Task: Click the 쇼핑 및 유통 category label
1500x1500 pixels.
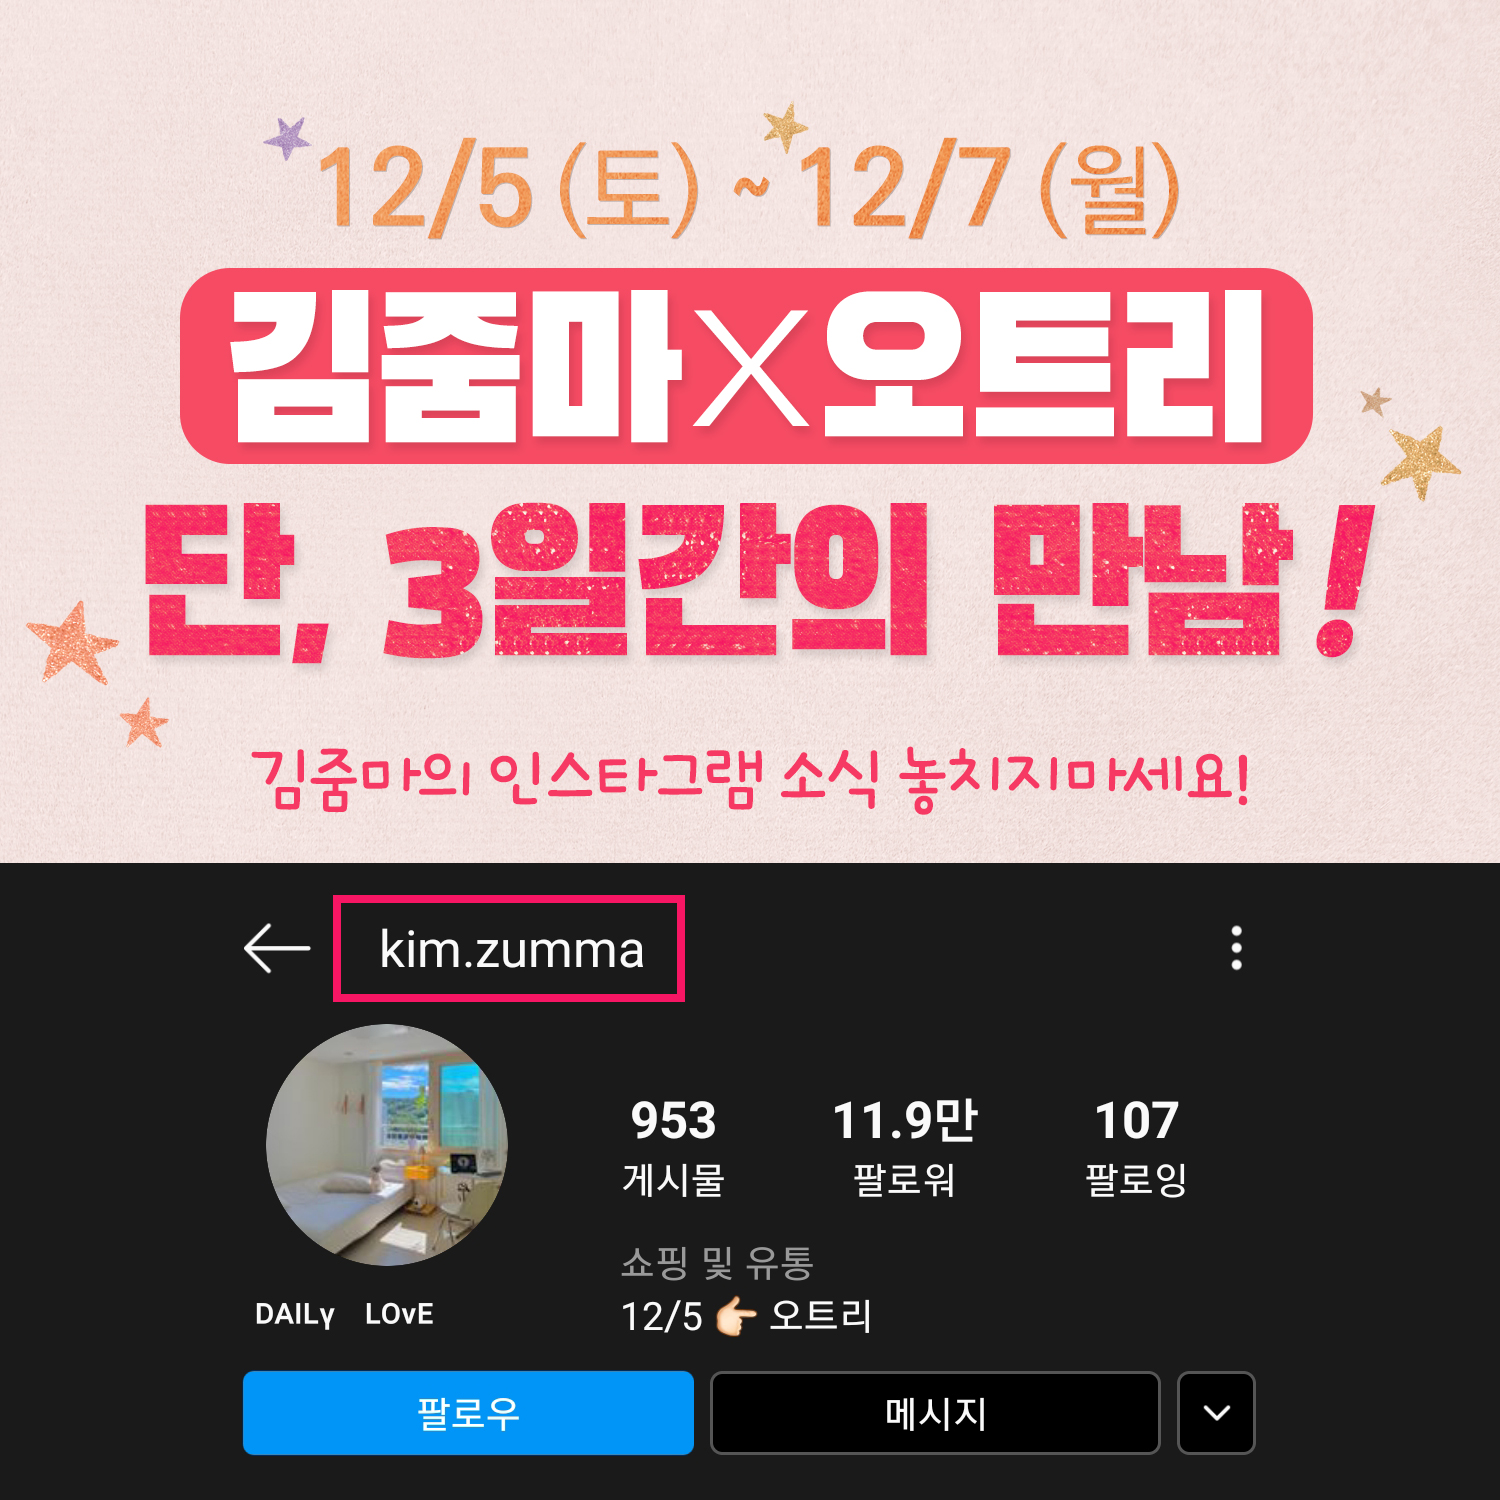Action: point(717,1263)
